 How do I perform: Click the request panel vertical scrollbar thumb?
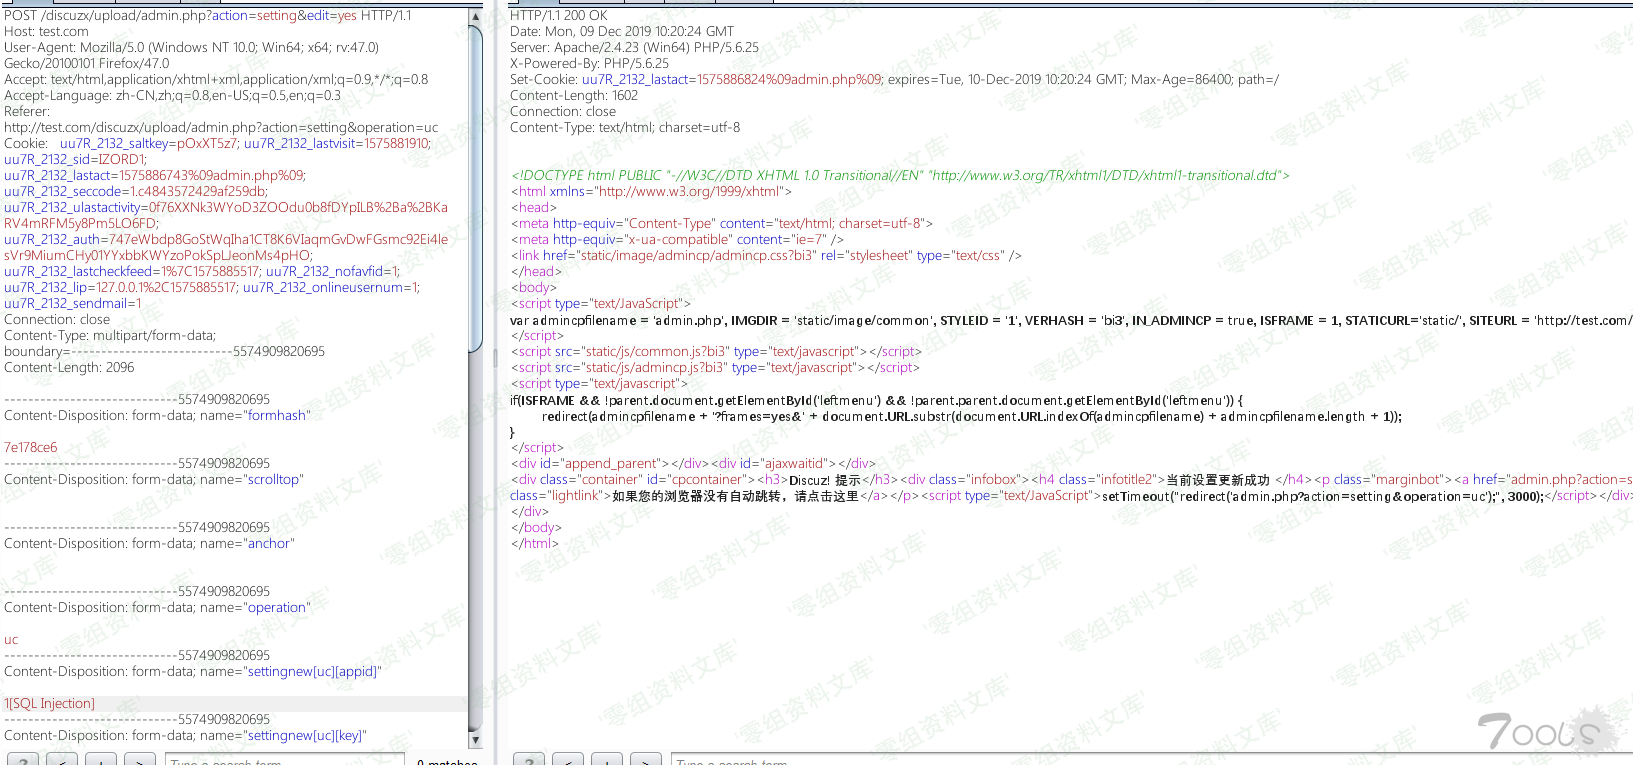[x=476, y=188]
